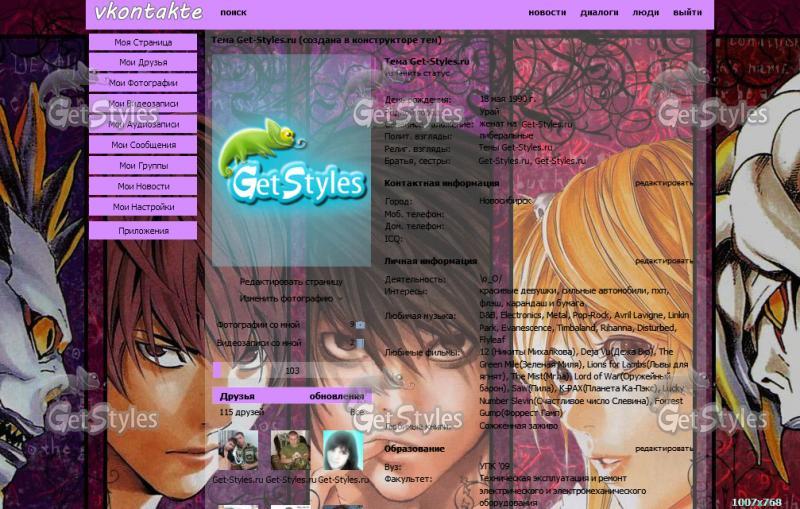
Task: Click third friend thumbnail with dark hair
Action: point(343,450)
